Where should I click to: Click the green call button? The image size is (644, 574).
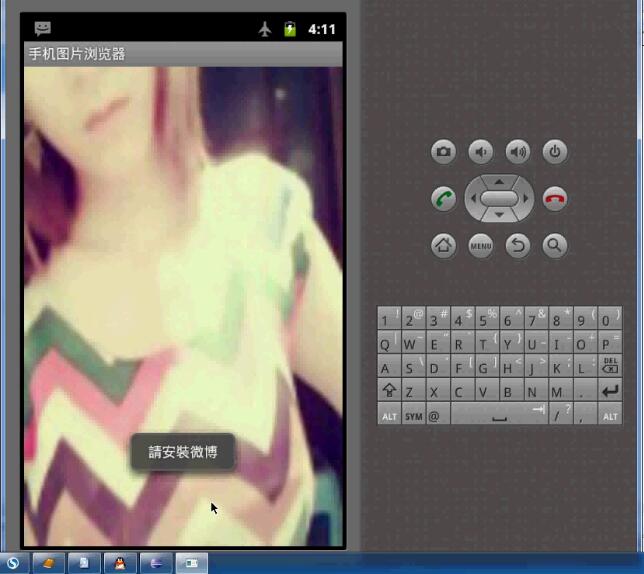[443, 199]
